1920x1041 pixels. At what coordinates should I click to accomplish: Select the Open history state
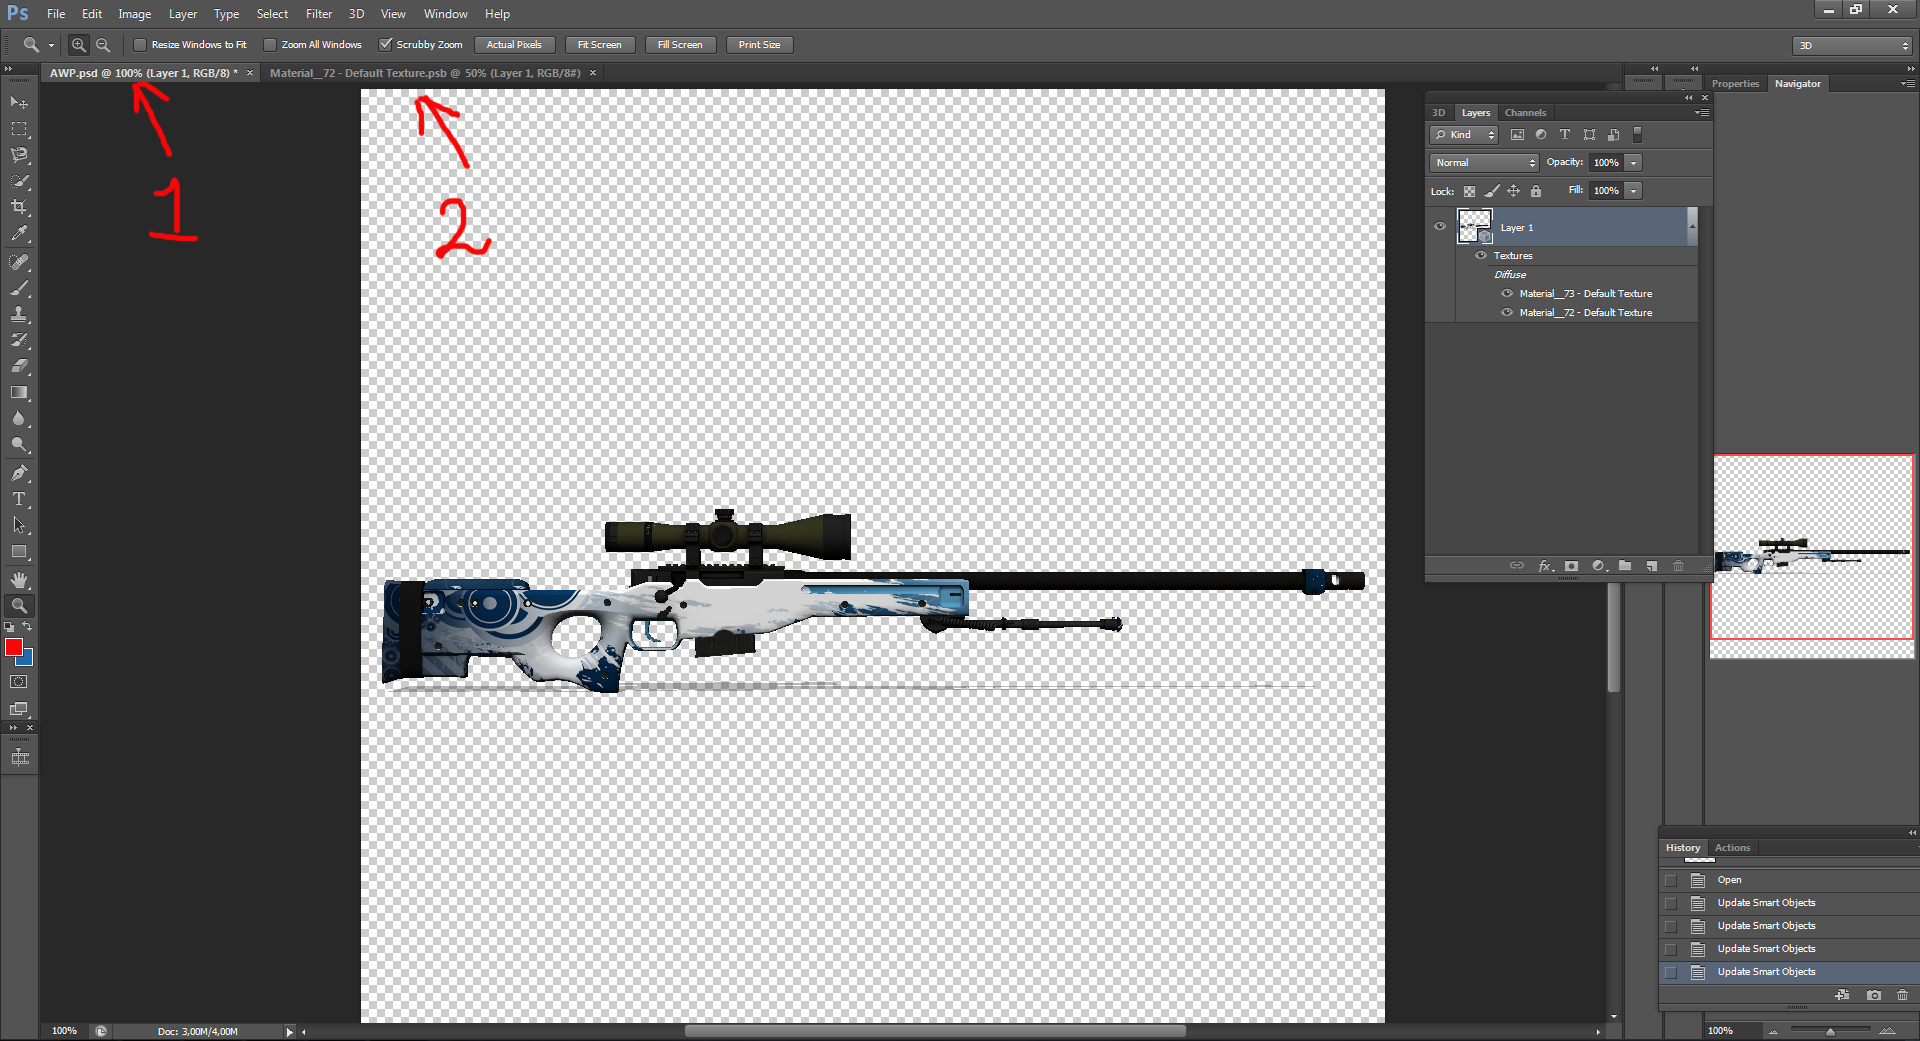point(1788,880)
